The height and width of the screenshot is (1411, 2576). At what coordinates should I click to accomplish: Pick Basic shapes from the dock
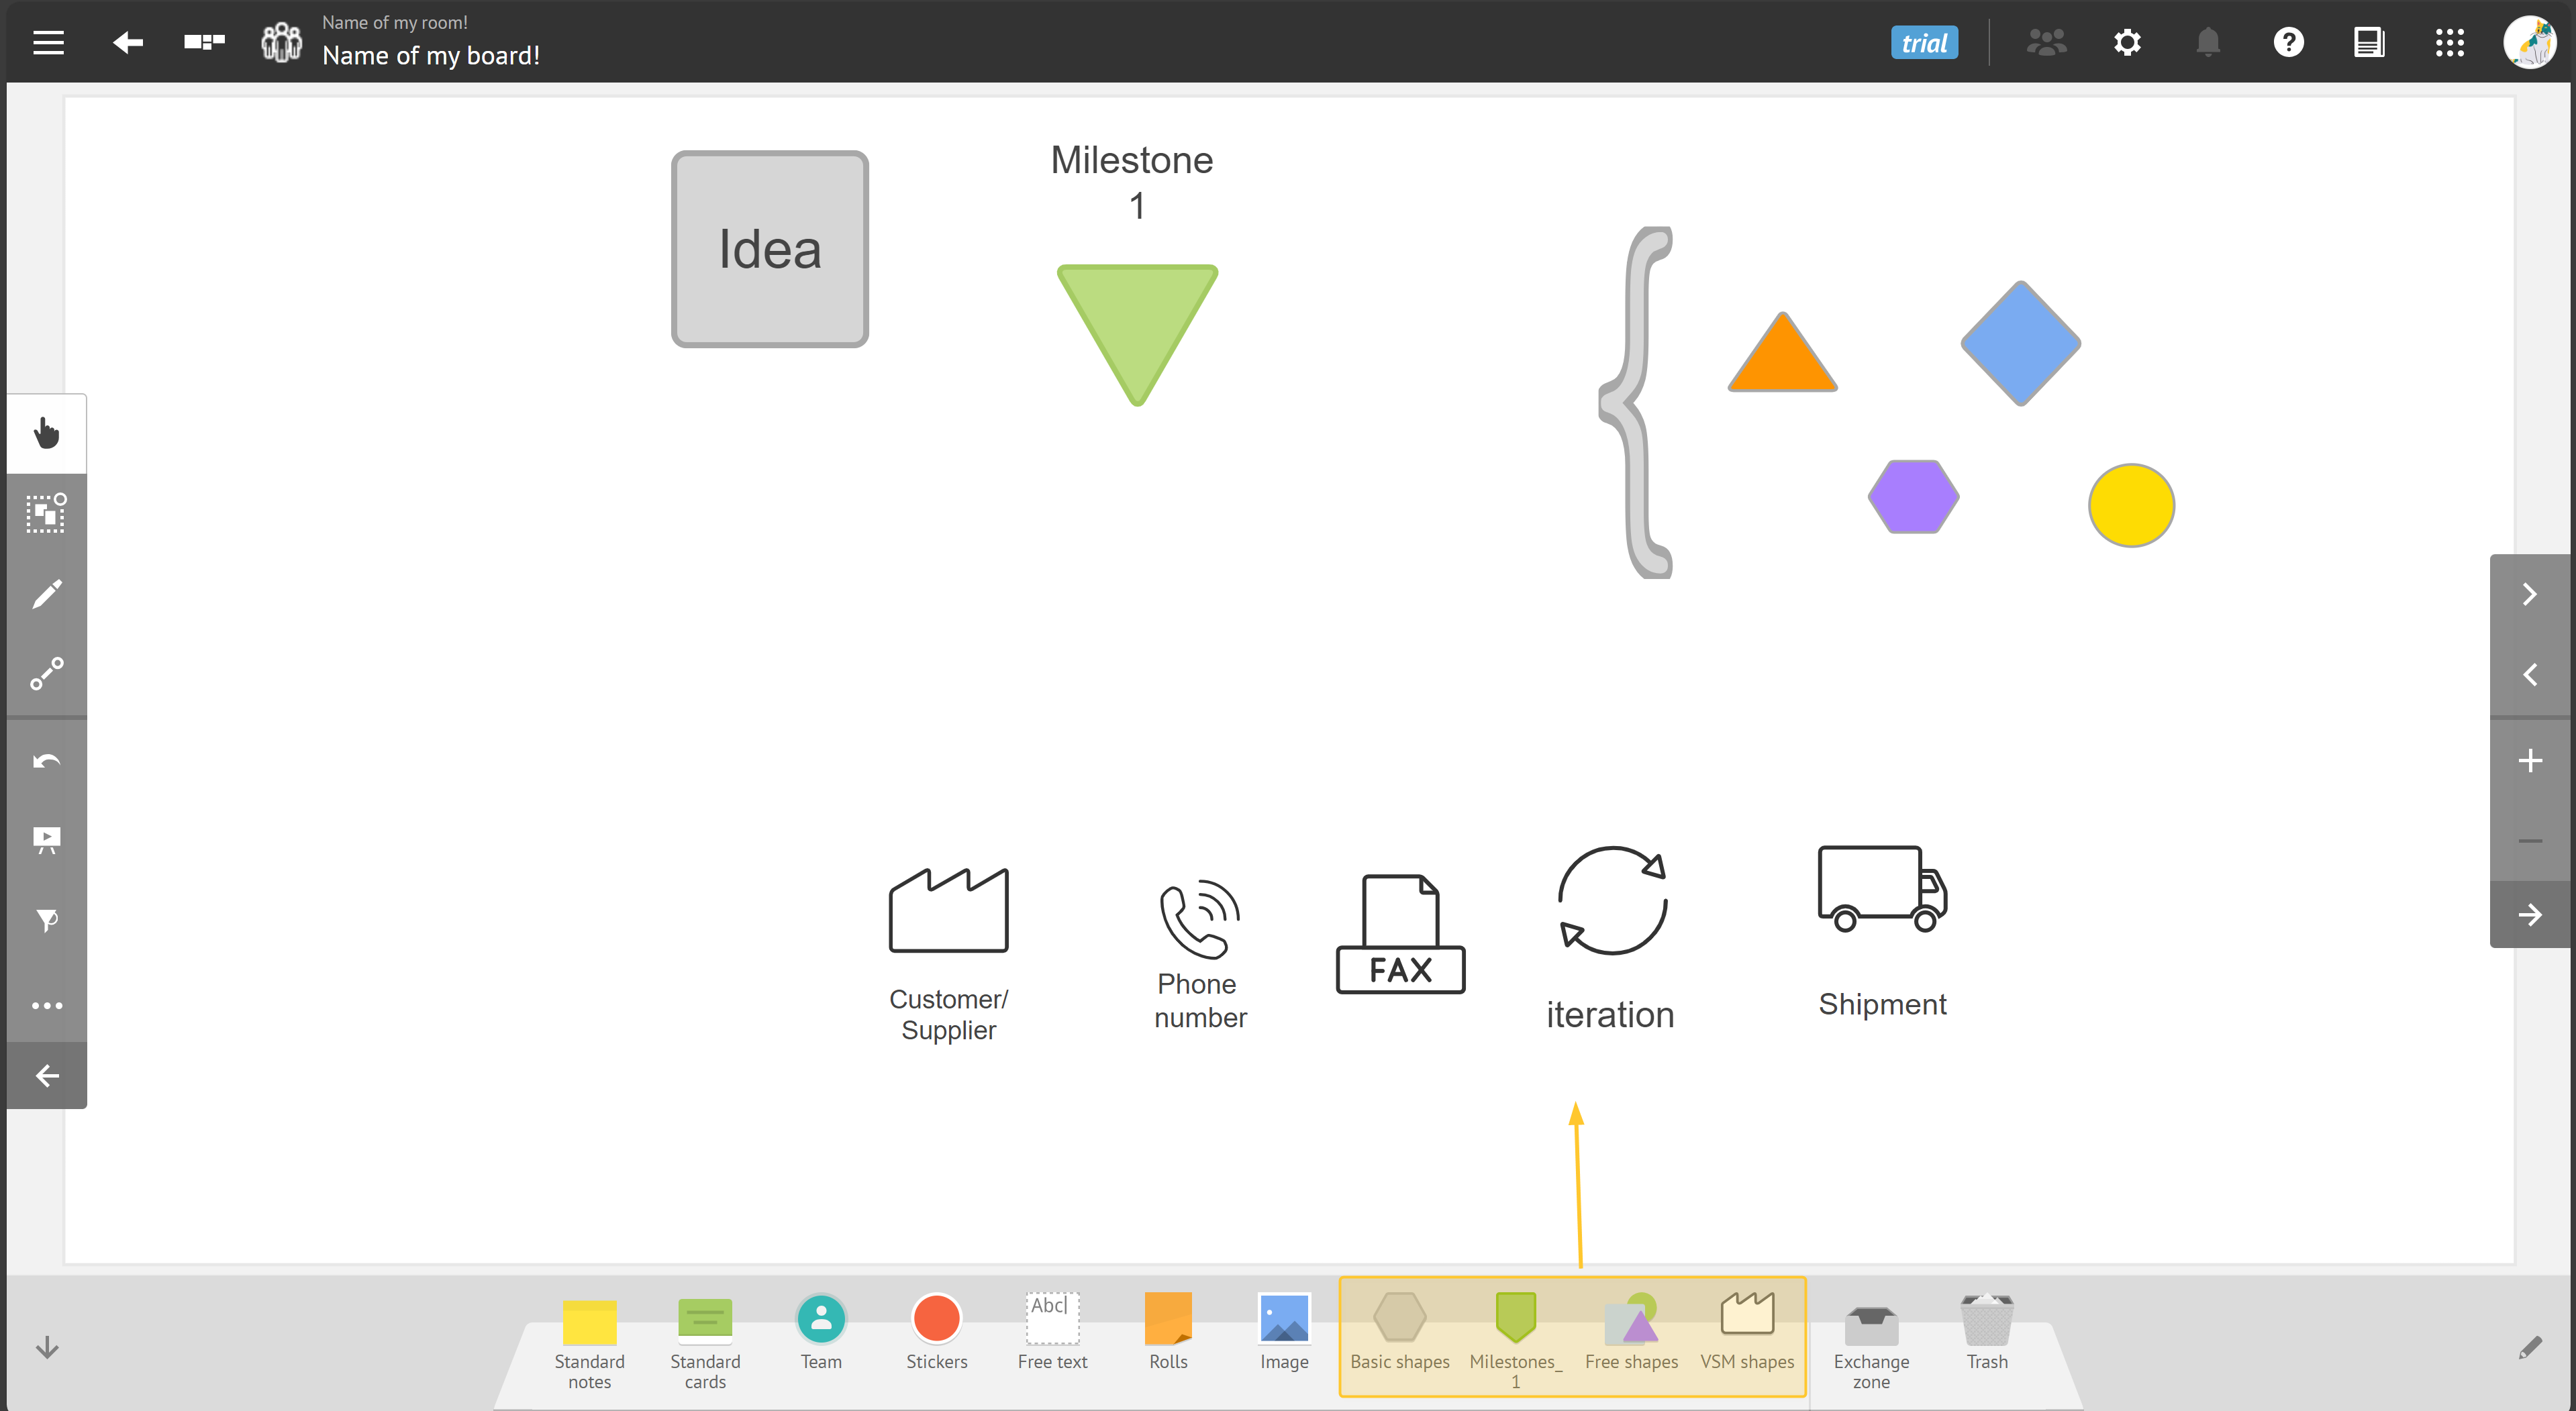pyautogui.click(x=1400, y=1332)
